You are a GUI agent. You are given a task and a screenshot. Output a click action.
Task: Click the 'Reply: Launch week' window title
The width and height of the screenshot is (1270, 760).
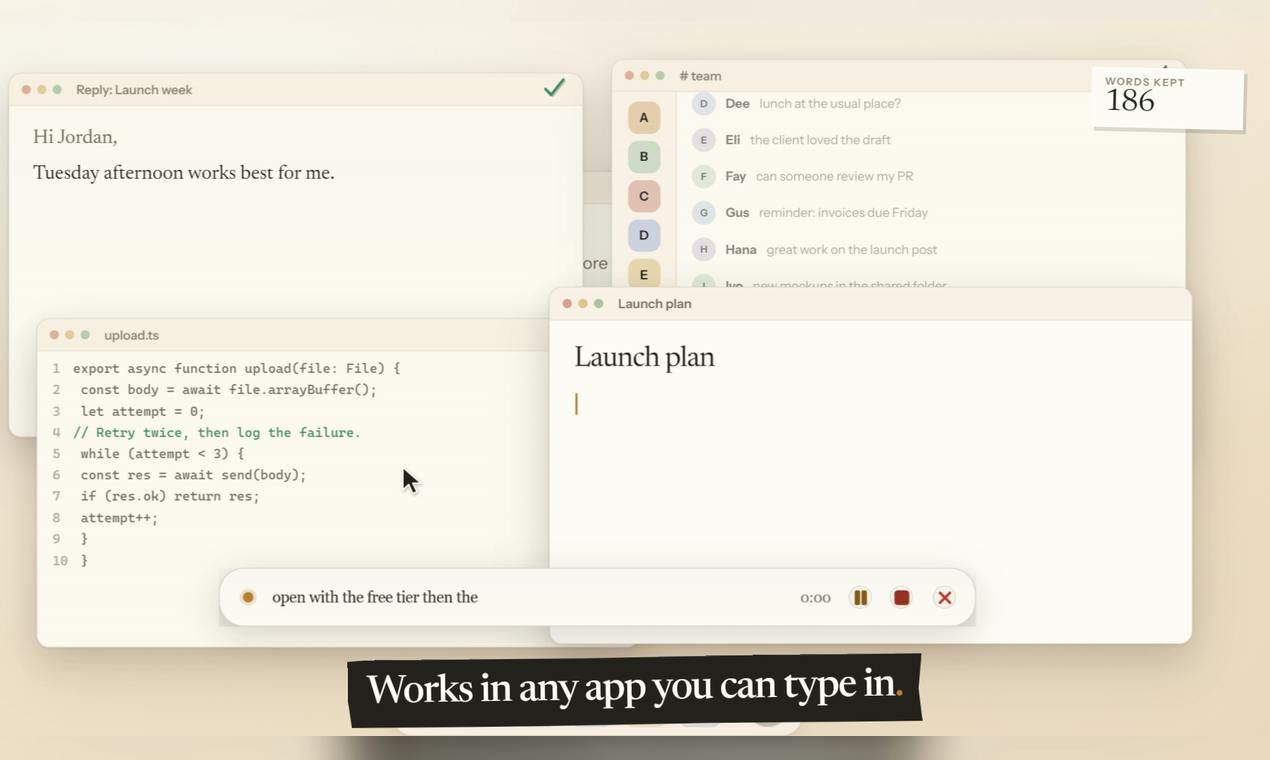134,90
